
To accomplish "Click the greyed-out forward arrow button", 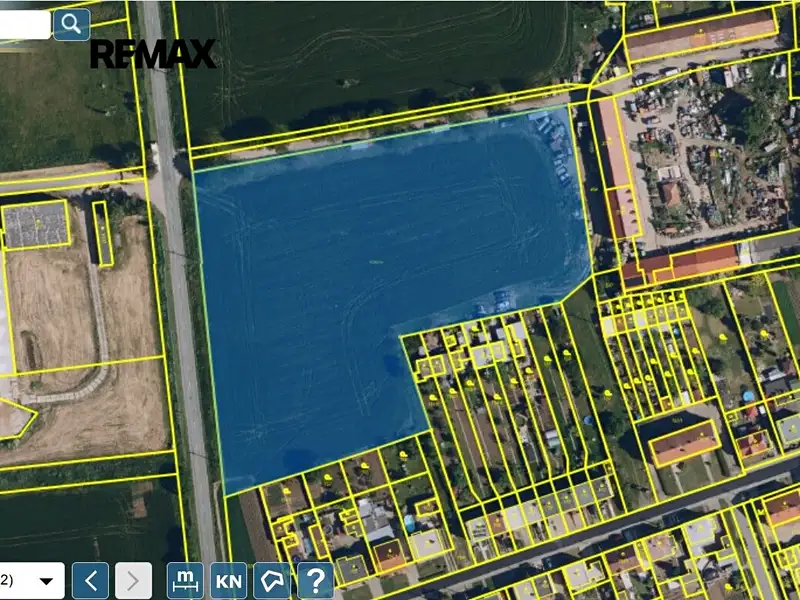I will [133, 581].
